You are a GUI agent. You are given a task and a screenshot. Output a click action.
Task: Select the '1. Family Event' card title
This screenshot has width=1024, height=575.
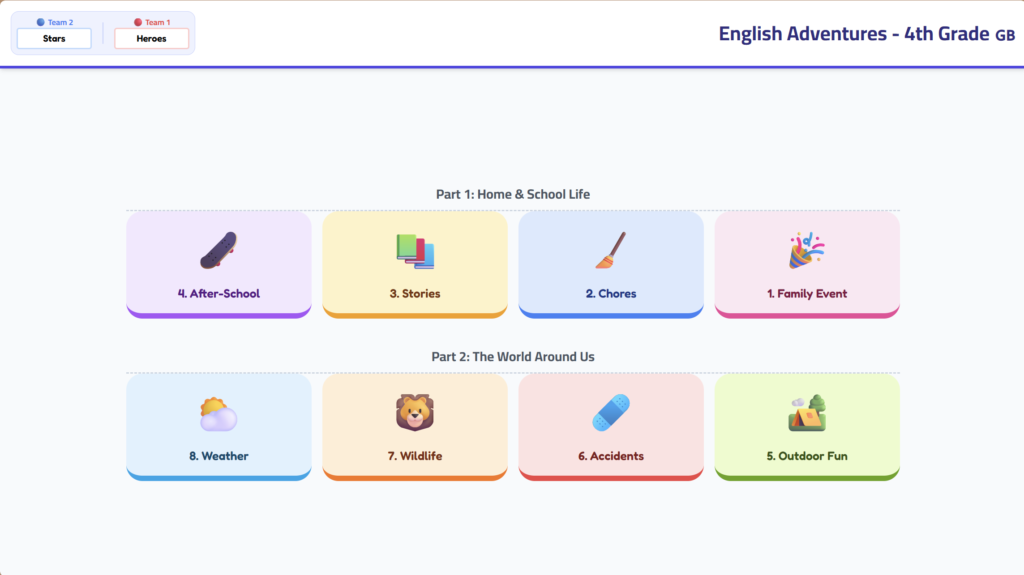pos(806,294)
